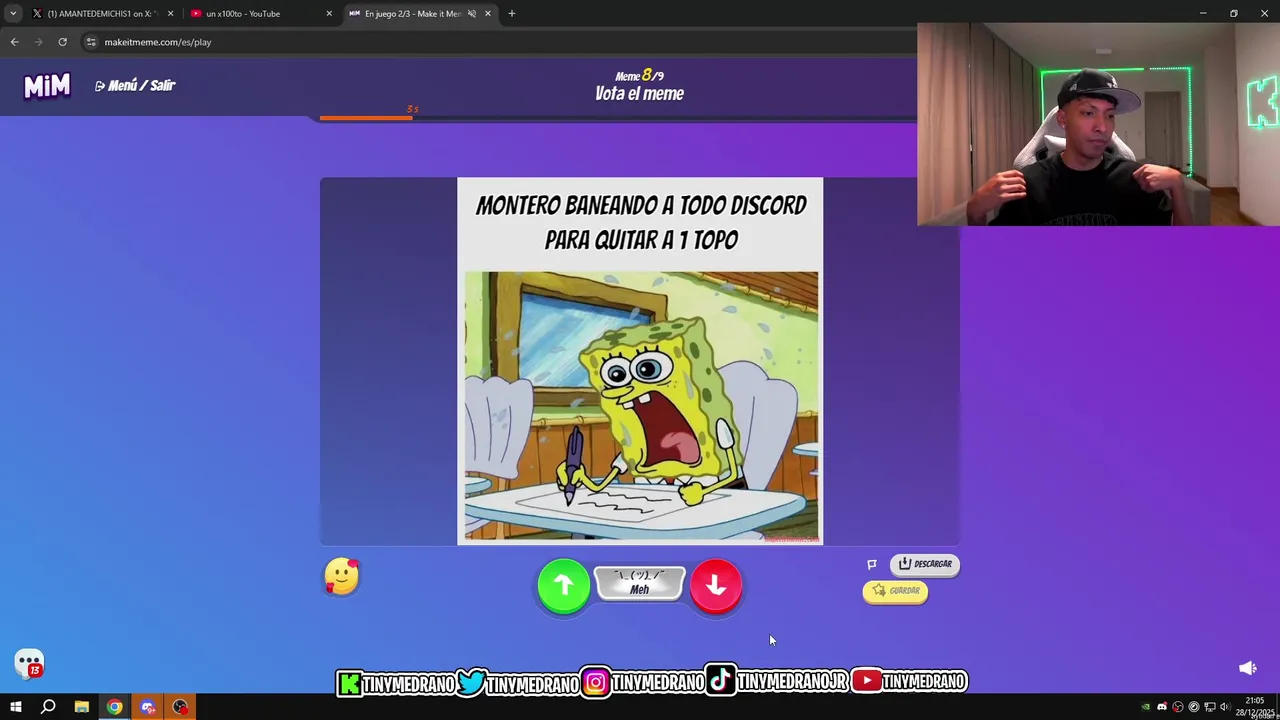1280x720 pixels.
Task: Downvote the meme with red arrow
Action: pyautogui.click(x=716, y=585)
